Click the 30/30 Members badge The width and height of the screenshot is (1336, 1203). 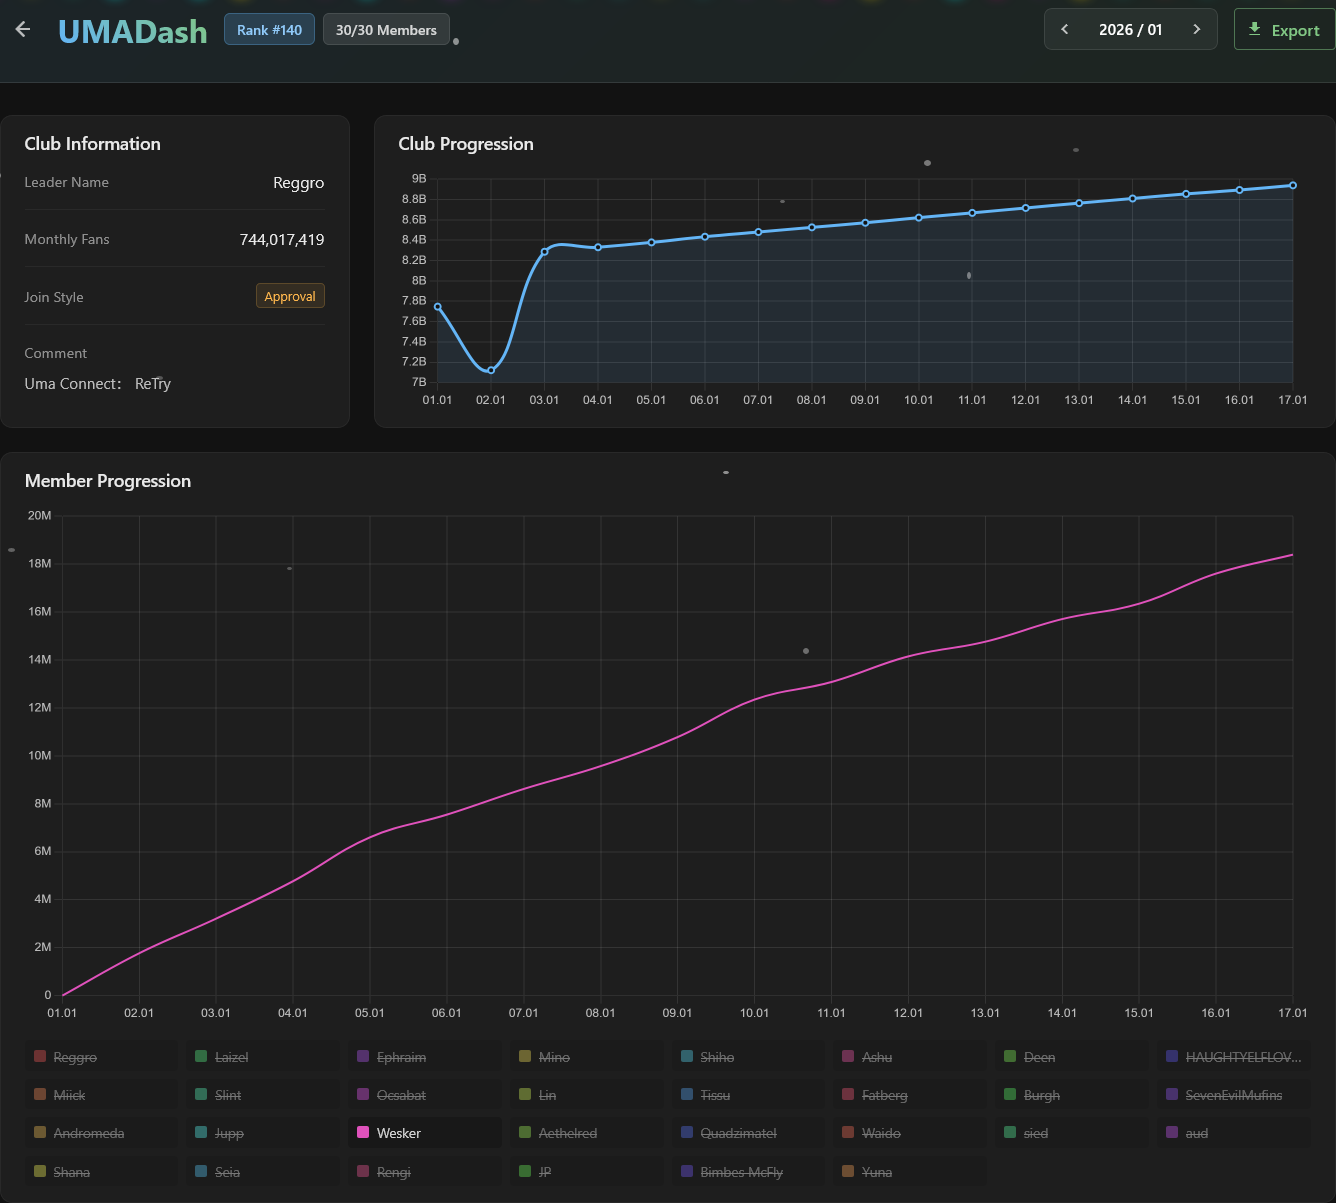(x=386, y=30)
